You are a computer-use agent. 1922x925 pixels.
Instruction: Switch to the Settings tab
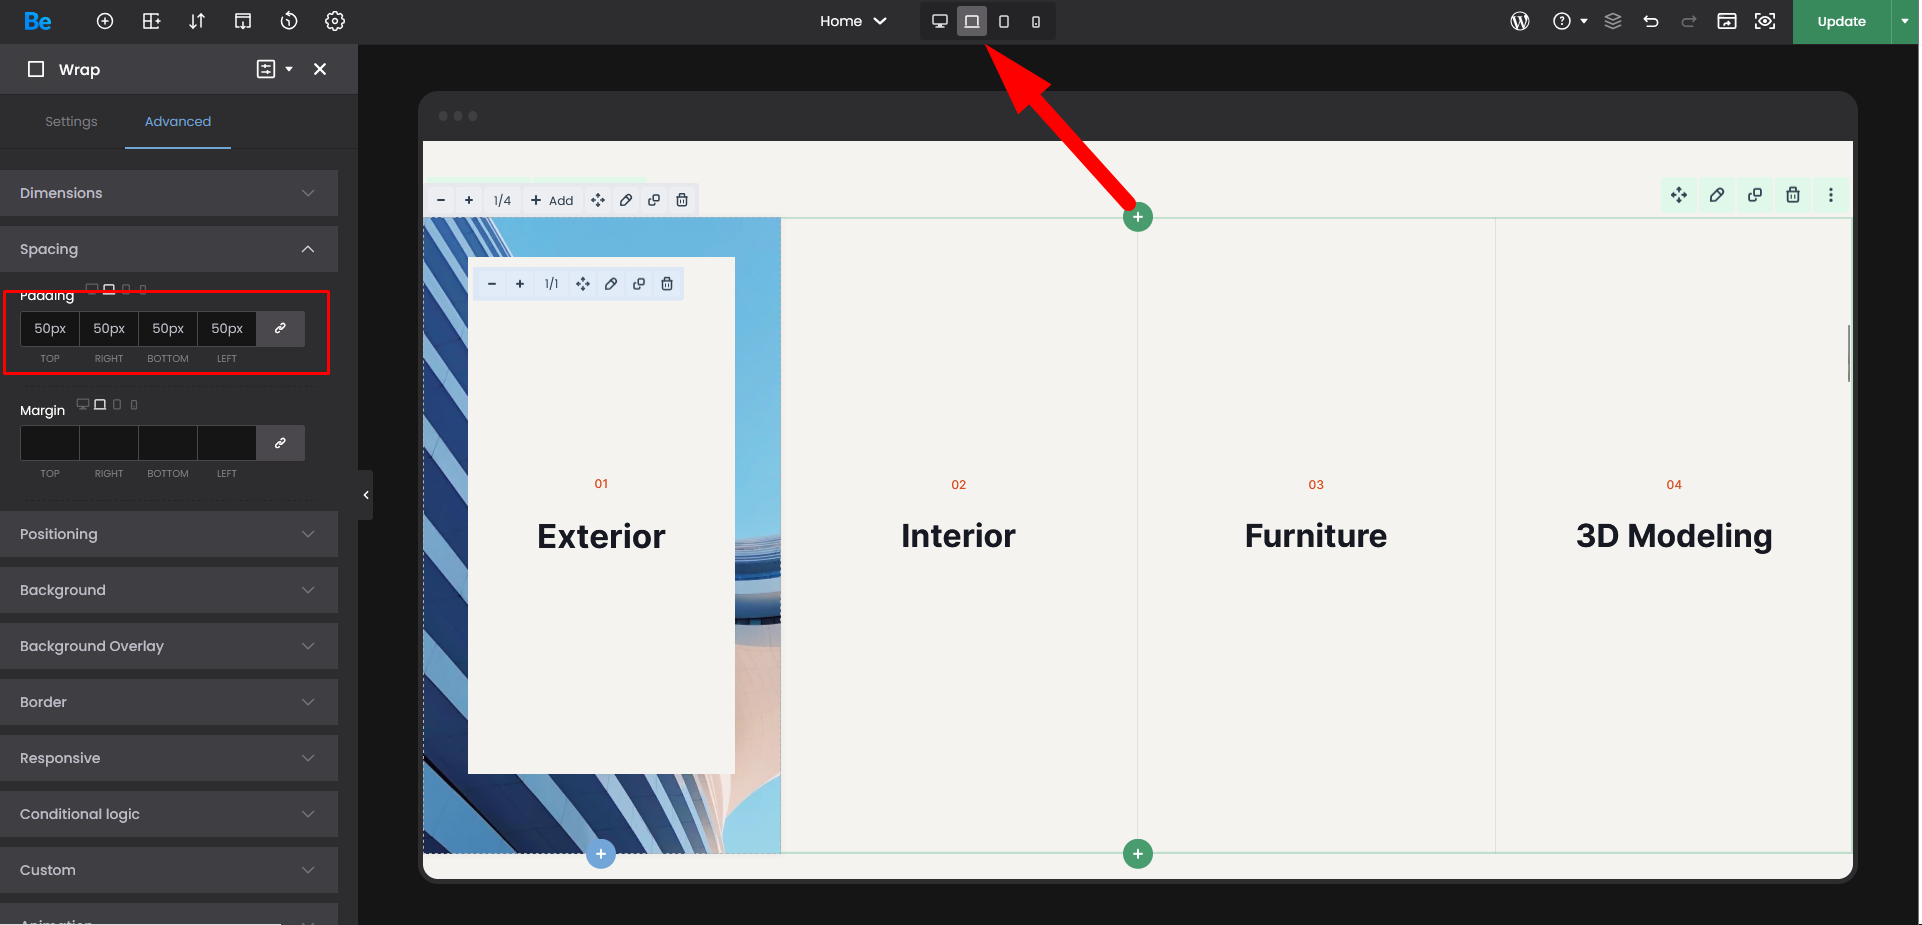[x=71, y=121]
